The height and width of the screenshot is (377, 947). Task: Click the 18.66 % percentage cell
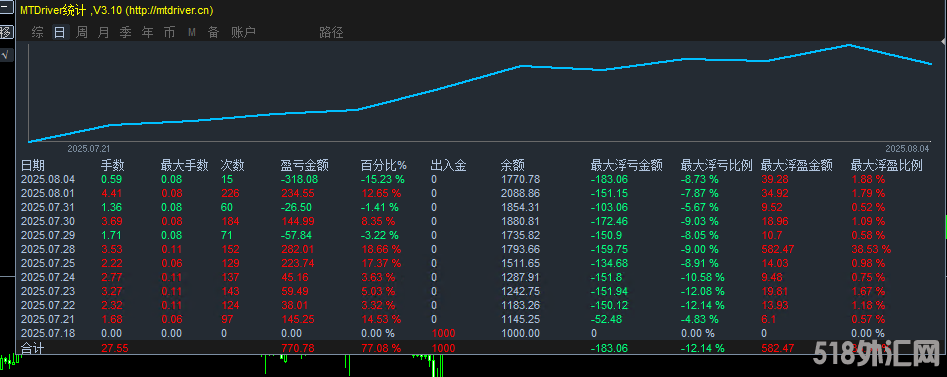(380, 249)
